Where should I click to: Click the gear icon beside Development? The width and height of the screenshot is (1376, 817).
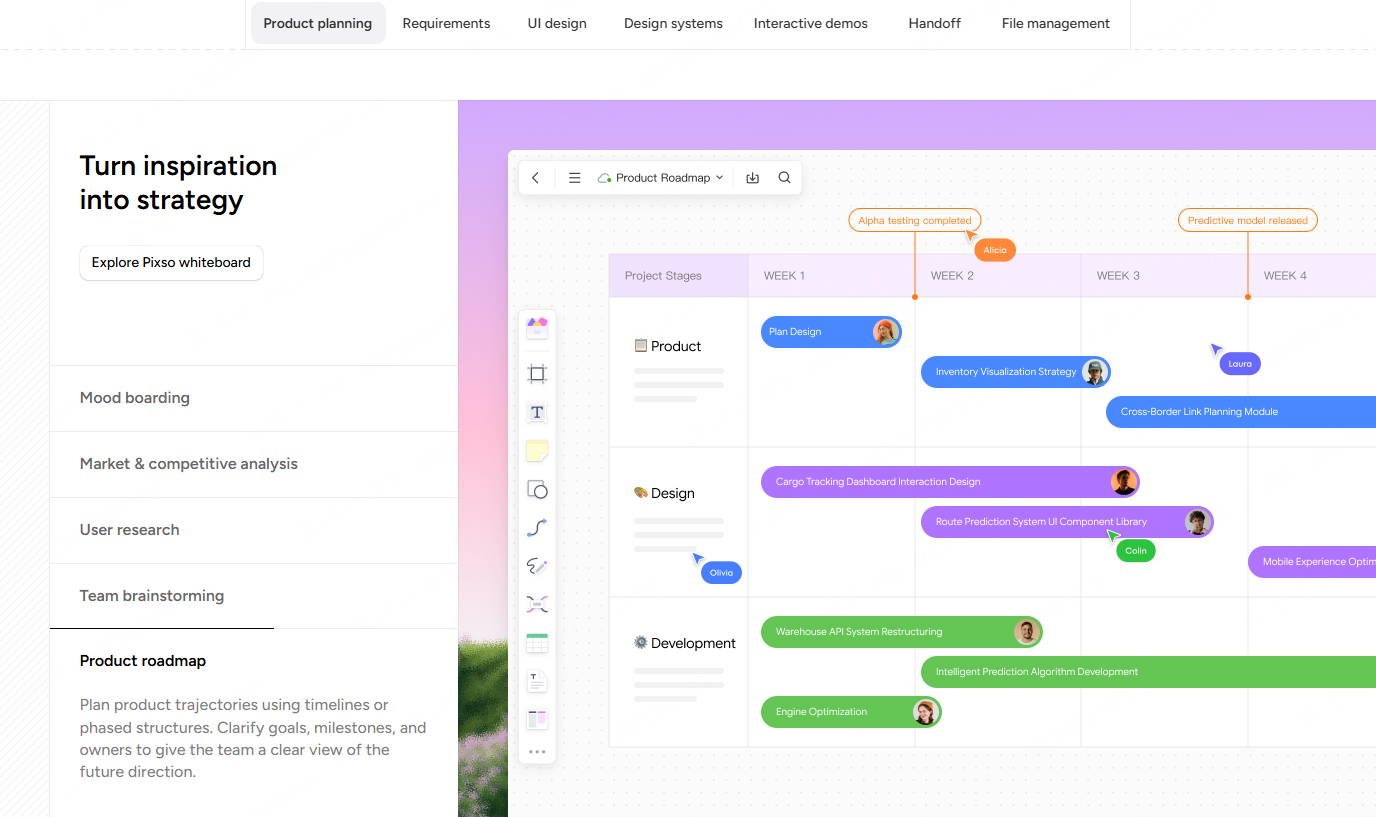coord(641,643)
